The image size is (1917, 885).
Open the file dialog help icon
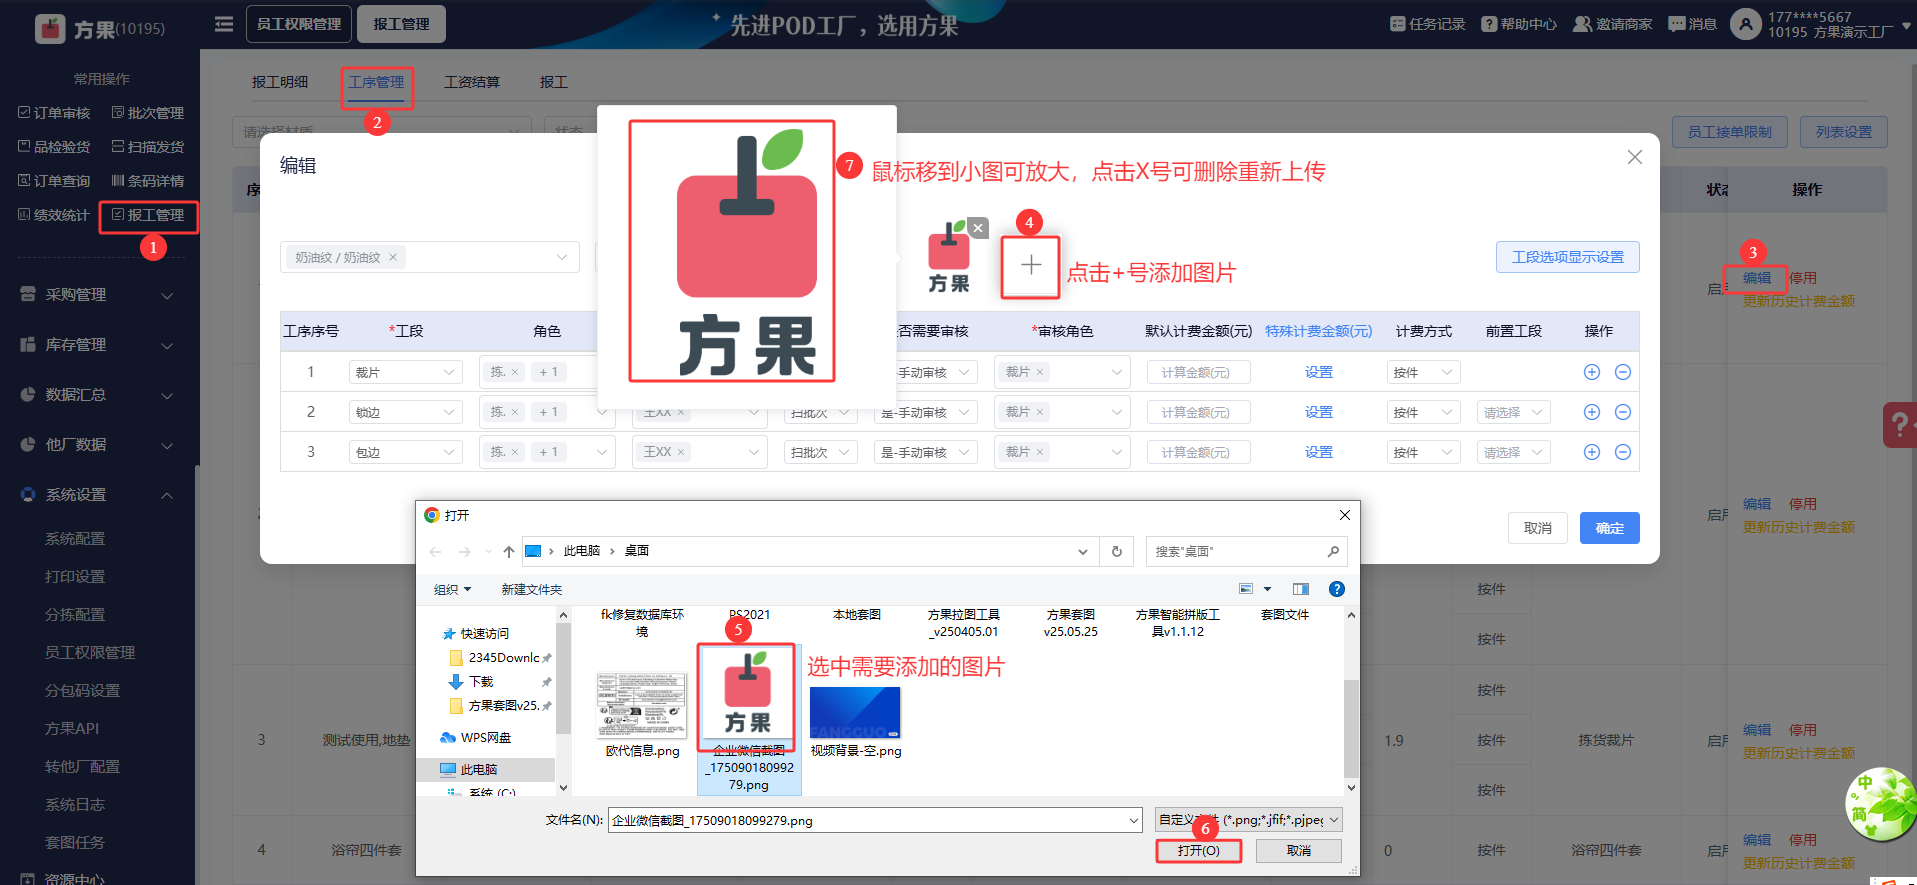point(1336,589)
